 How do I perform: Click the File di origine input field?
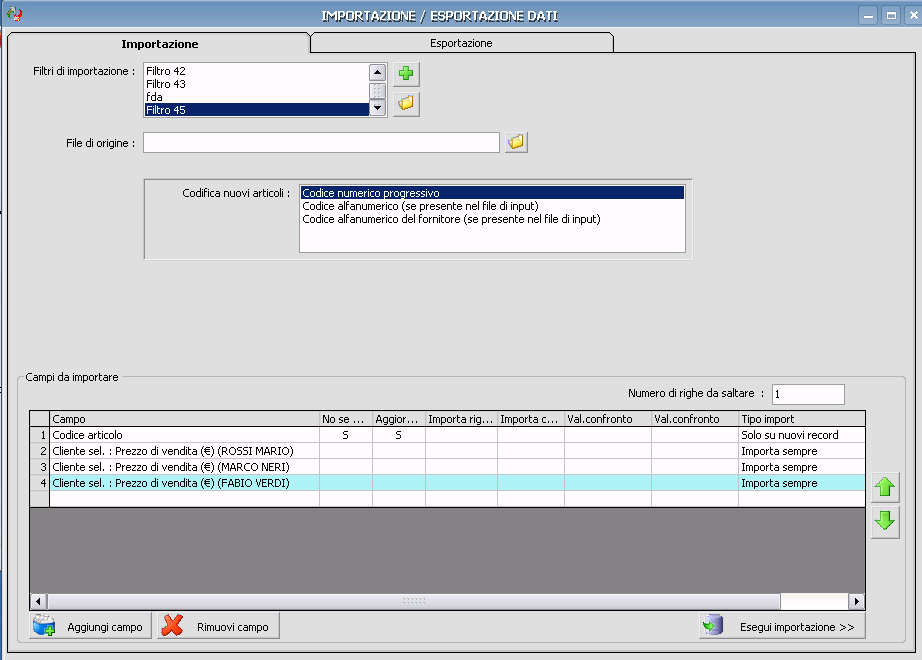pos(321,142)
